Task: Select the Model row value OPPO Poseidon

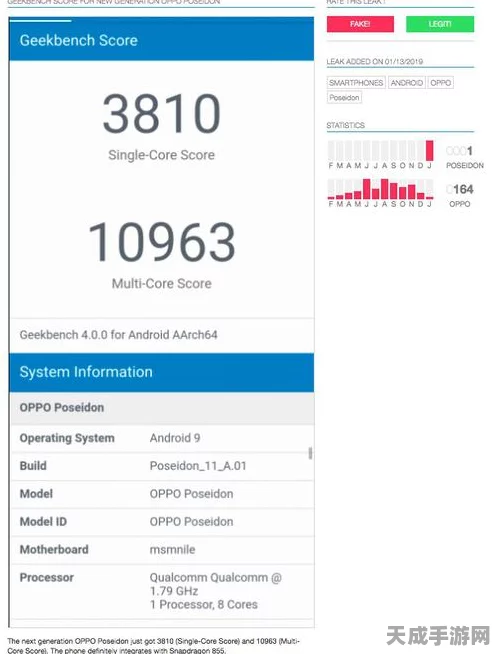Action: pyautogui.click(x=191, y=494)
